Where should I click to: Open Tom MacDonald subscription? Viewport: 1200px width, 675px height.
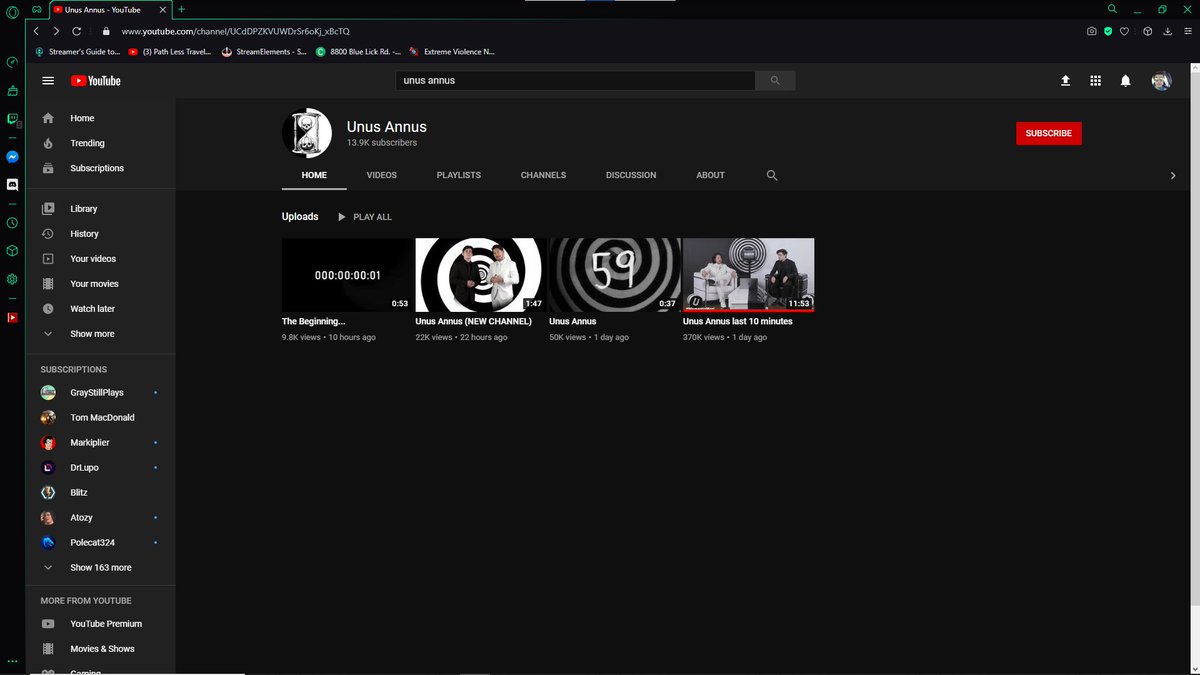100,418
